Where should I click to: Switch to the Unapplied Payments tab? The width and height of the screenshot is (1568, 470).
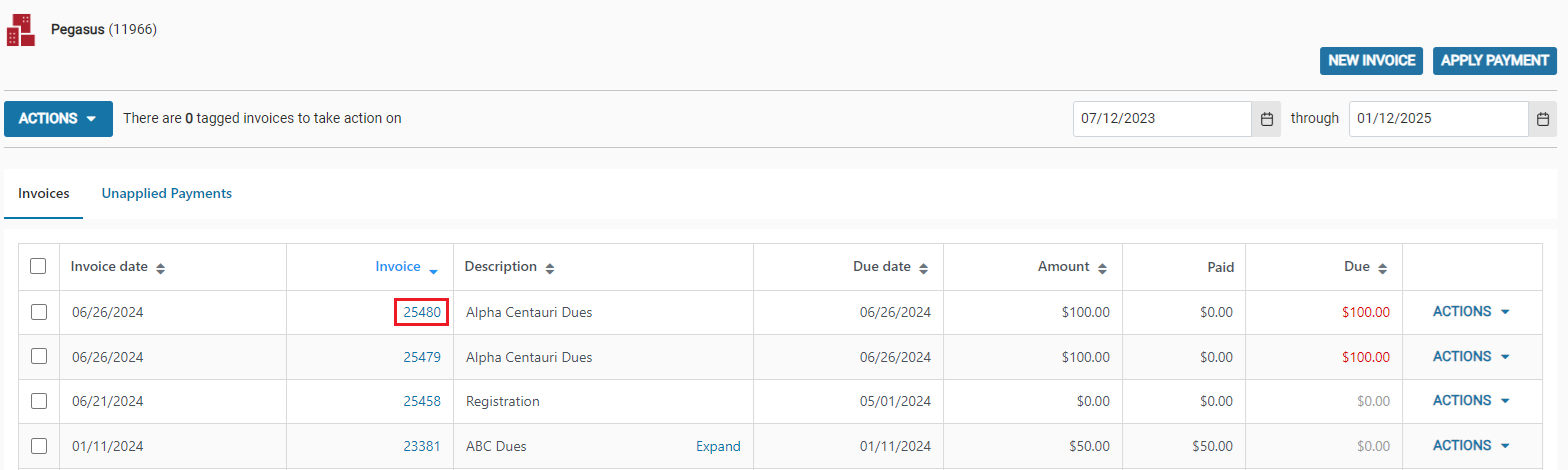(167, 193)
